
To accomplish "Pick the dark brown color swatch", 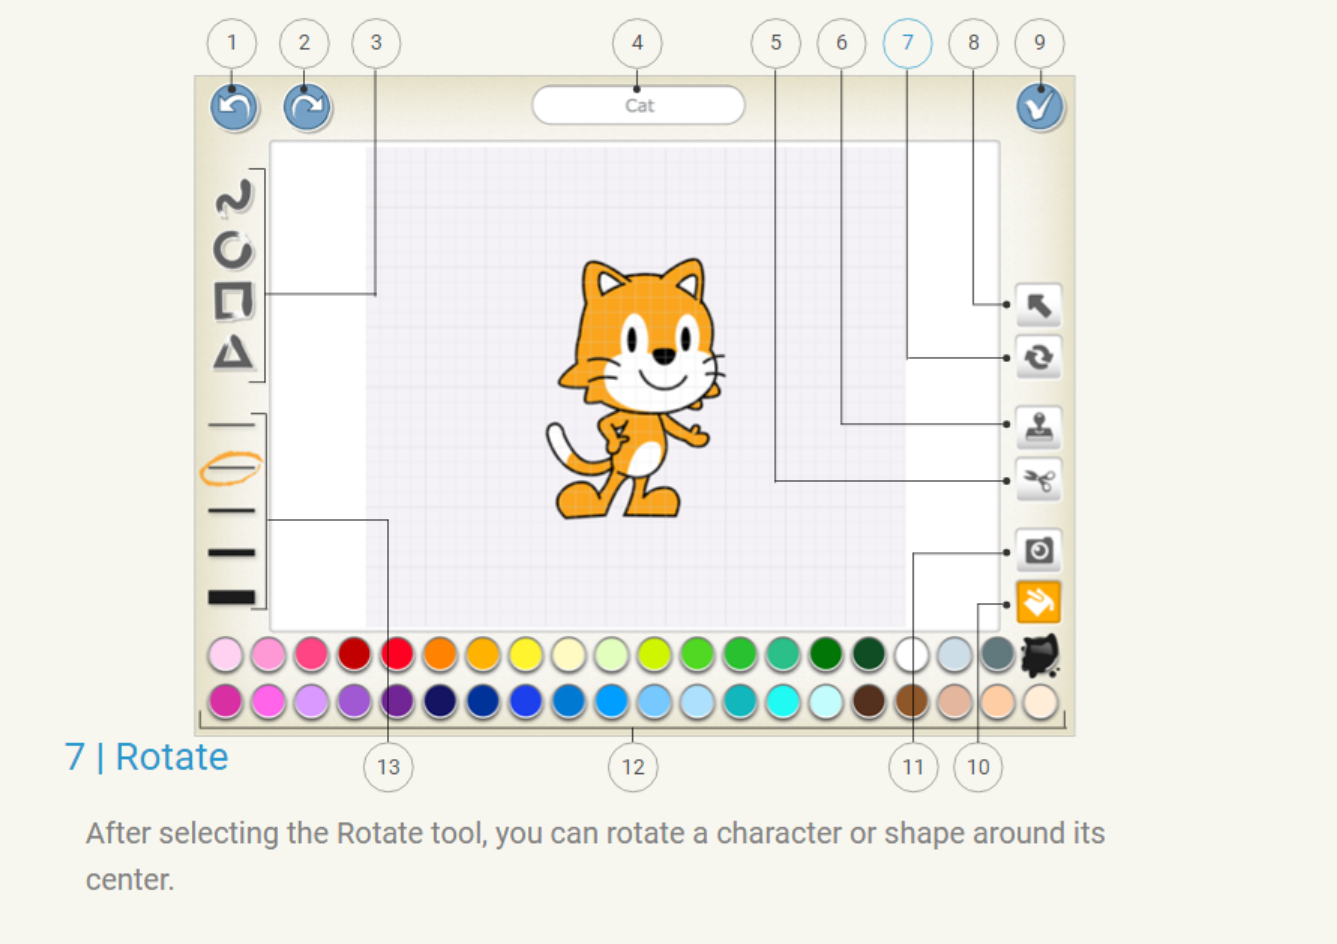I will pyautogui.click(x=869, y=701).
